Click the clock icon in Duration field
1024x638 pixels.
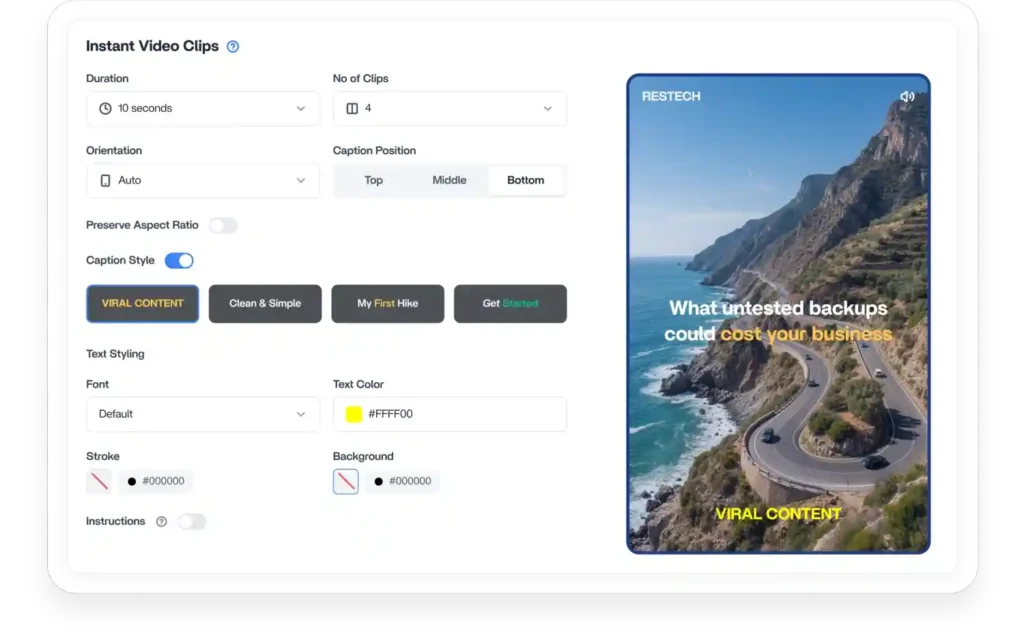tap(105, 108)
